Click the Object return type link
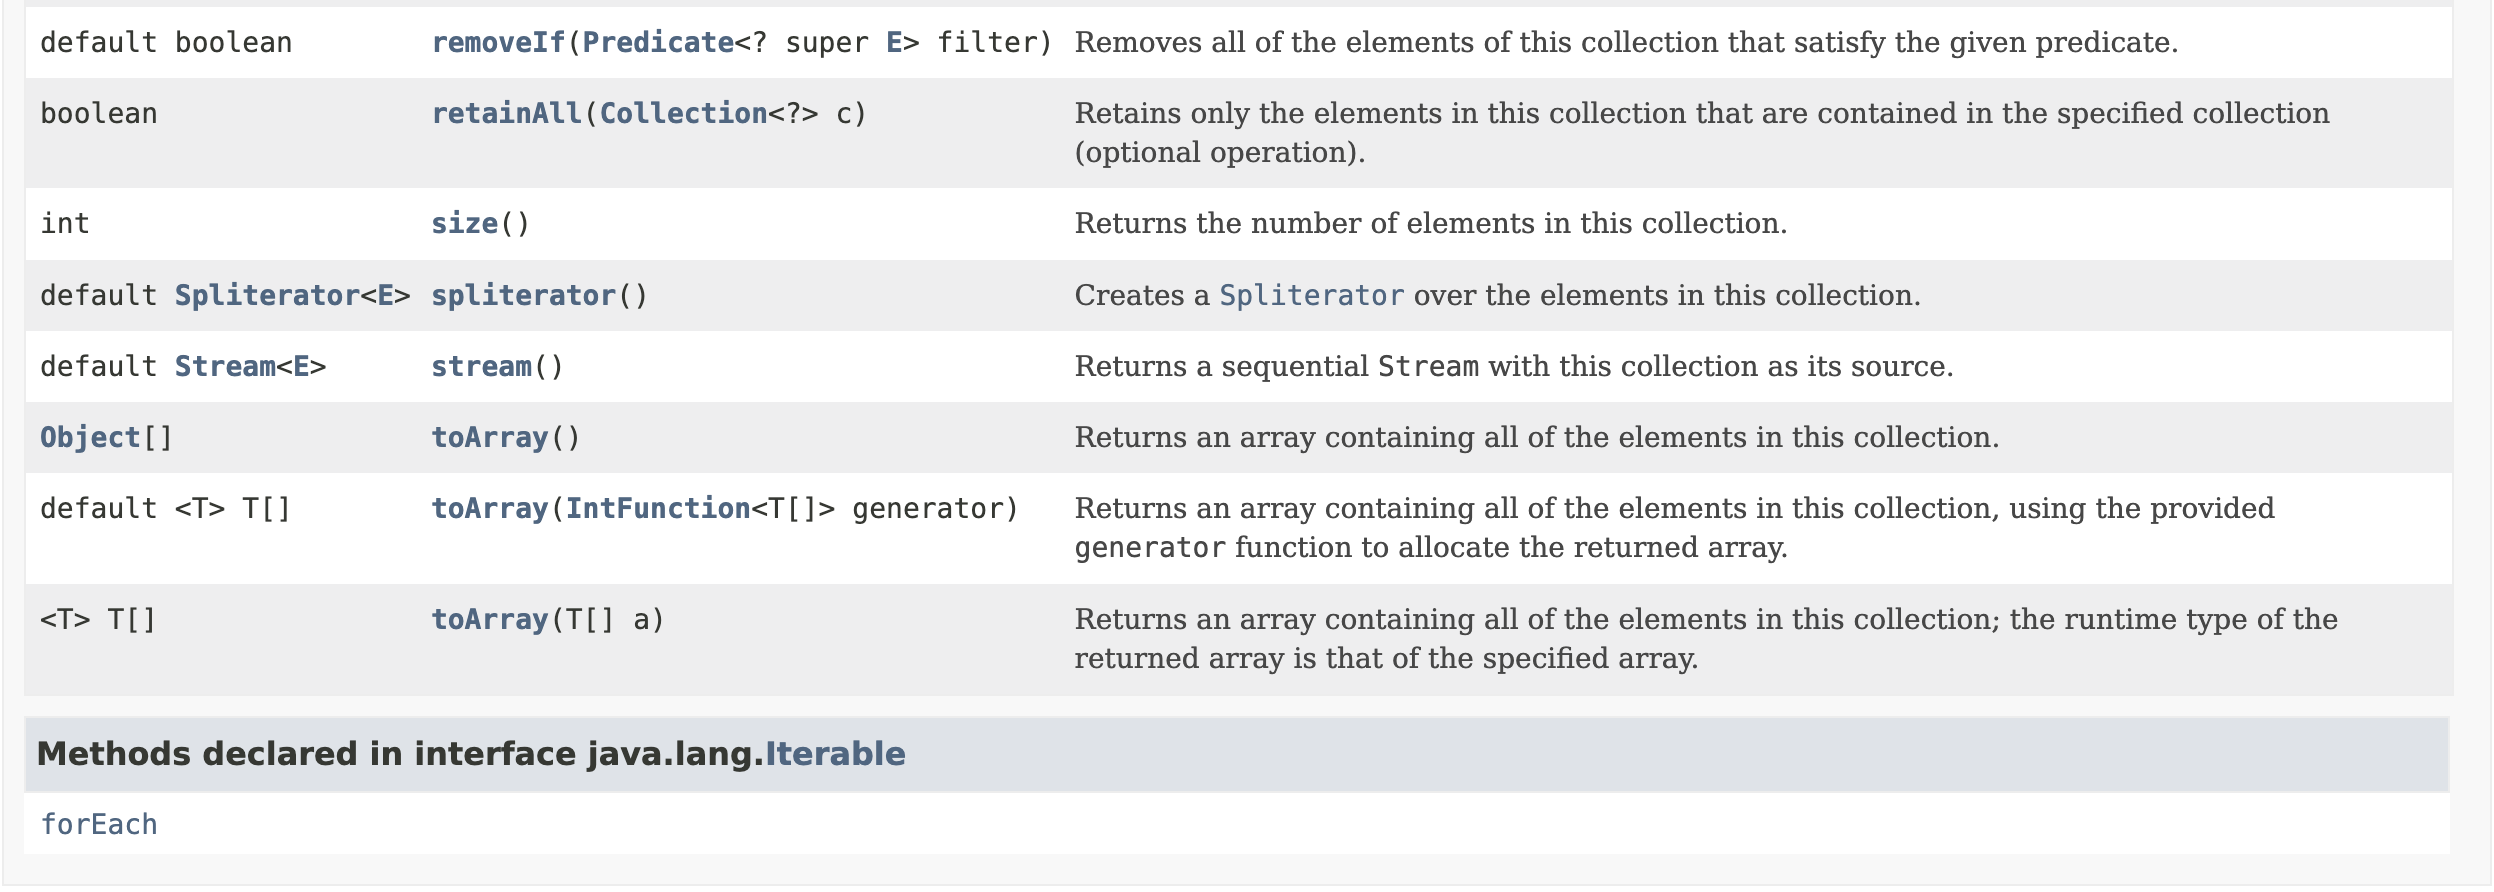This screenshot has height=892, width=2494. 90,438
